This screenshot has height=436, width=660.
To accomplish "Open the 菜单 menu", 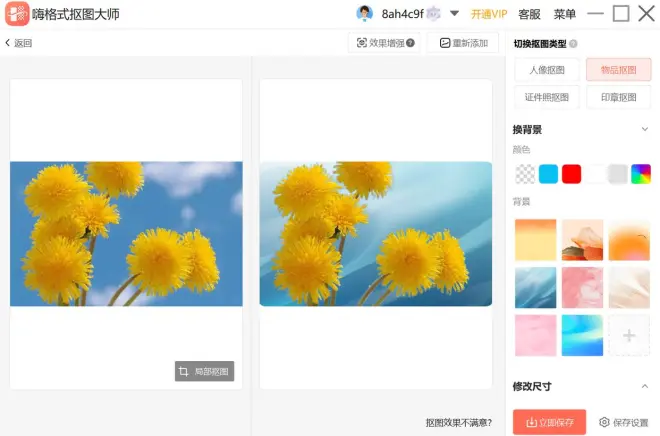I will (565, 14).
